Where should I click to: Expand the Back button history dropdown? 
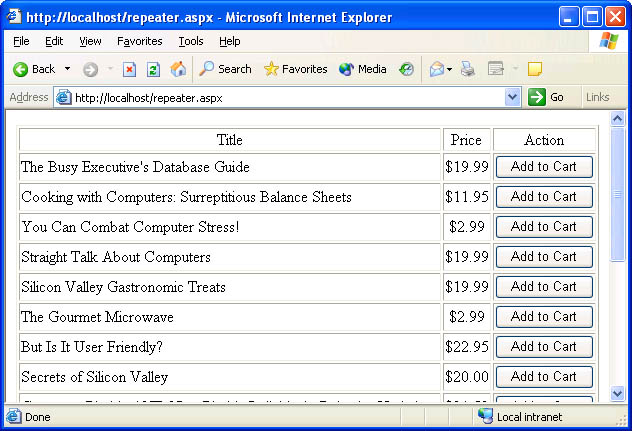[x=67, y=69]
